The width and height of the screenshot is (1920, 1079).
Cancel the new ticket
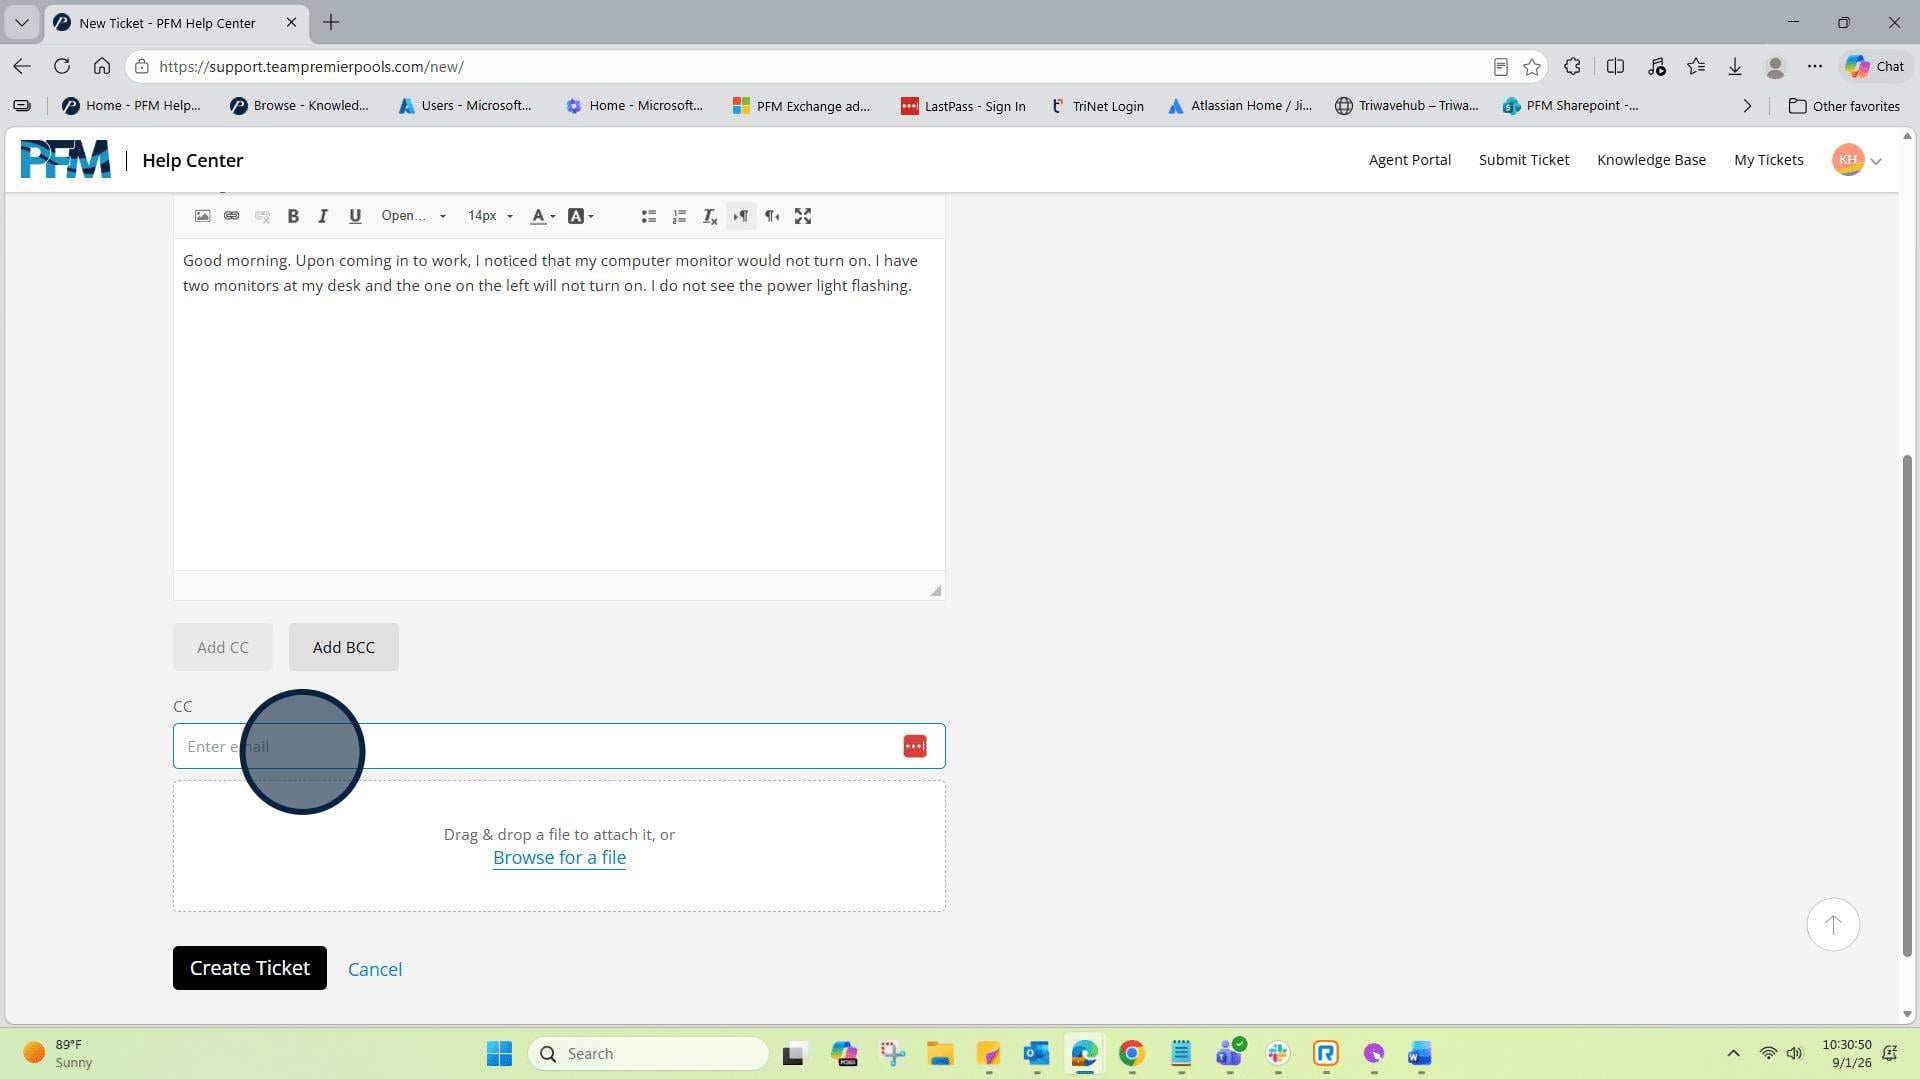(x=375, y=969)
